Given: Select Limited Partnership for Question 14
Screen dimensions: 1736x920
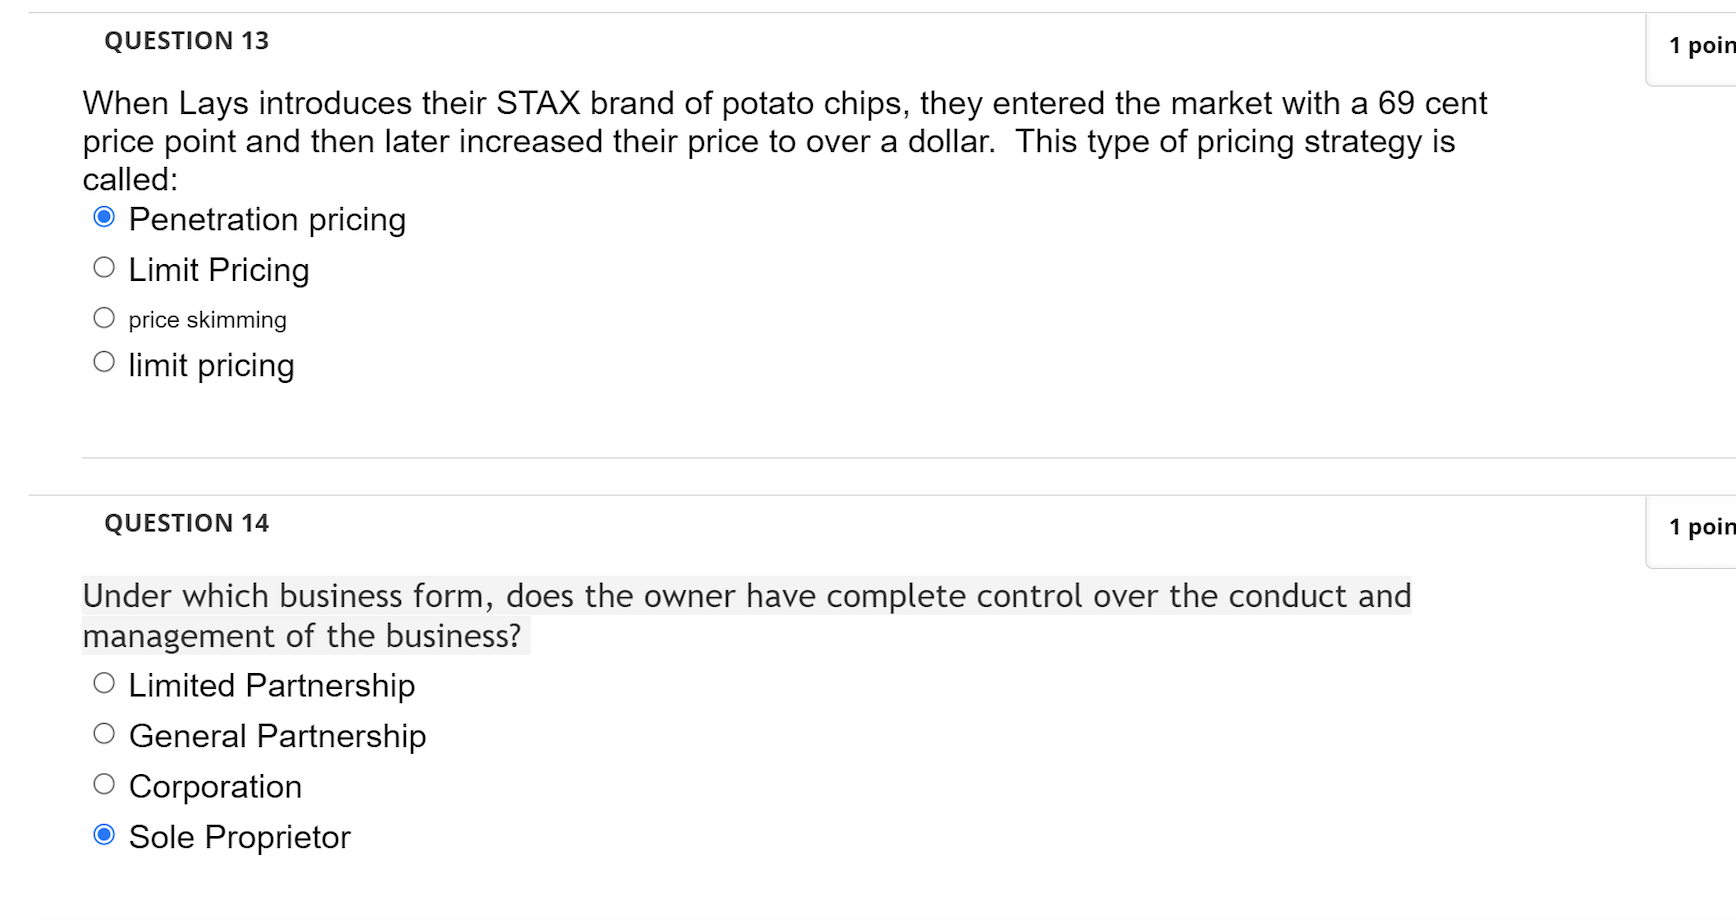Looking at the screenshot, I should coord(103,681).
